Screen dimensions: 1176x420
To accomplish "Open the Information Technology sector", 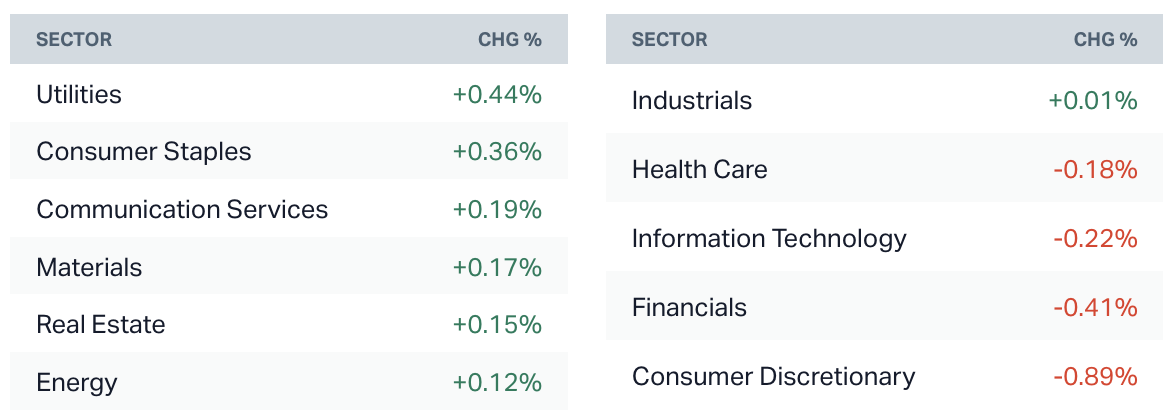I will click(769, 238).
